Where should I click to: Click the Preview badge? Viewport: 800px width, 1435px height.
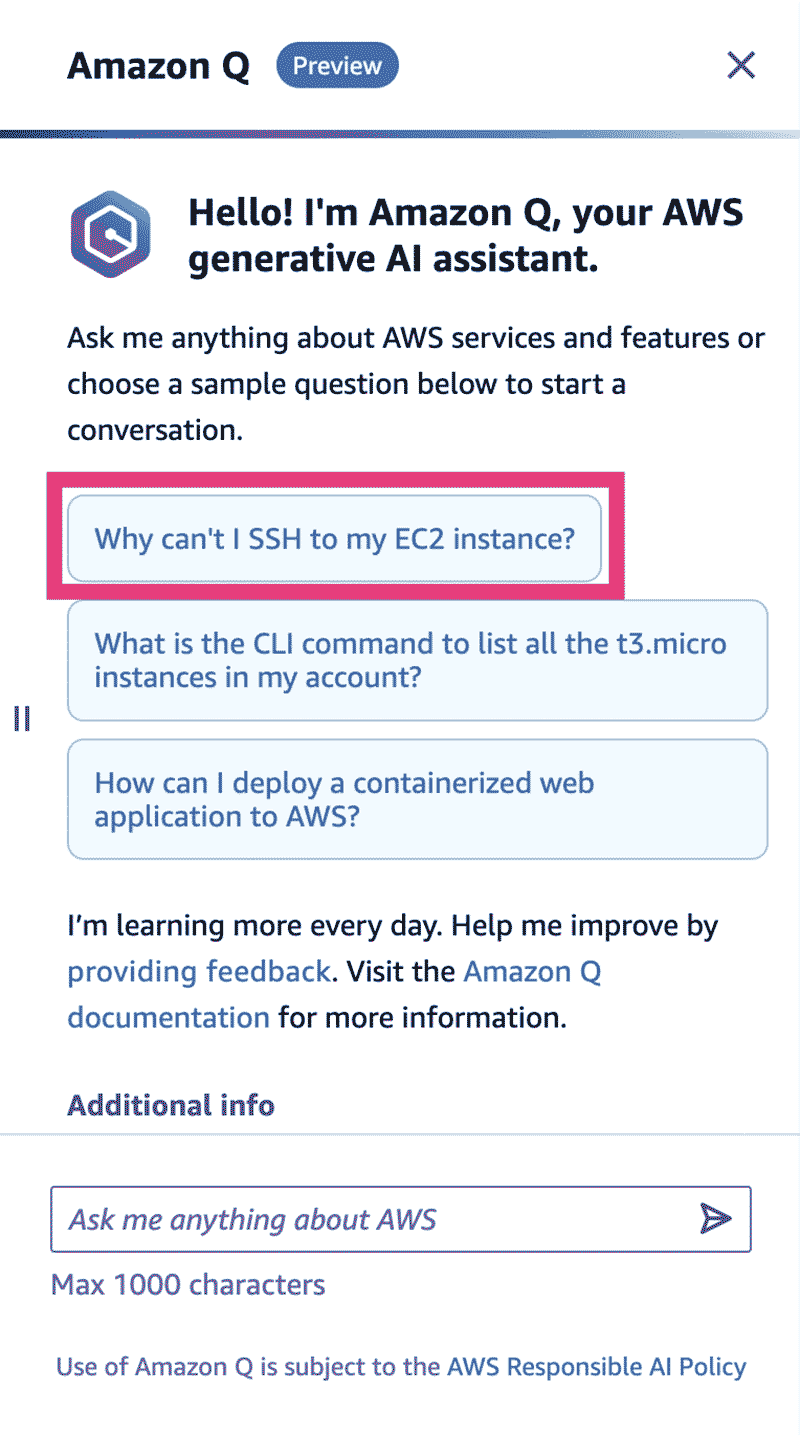coord(337,66)
